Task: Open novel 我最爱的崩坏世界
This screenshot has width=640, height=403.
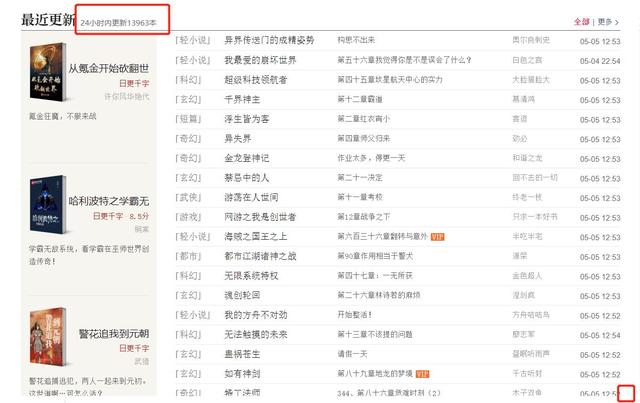Action: [x=260, y=60]
